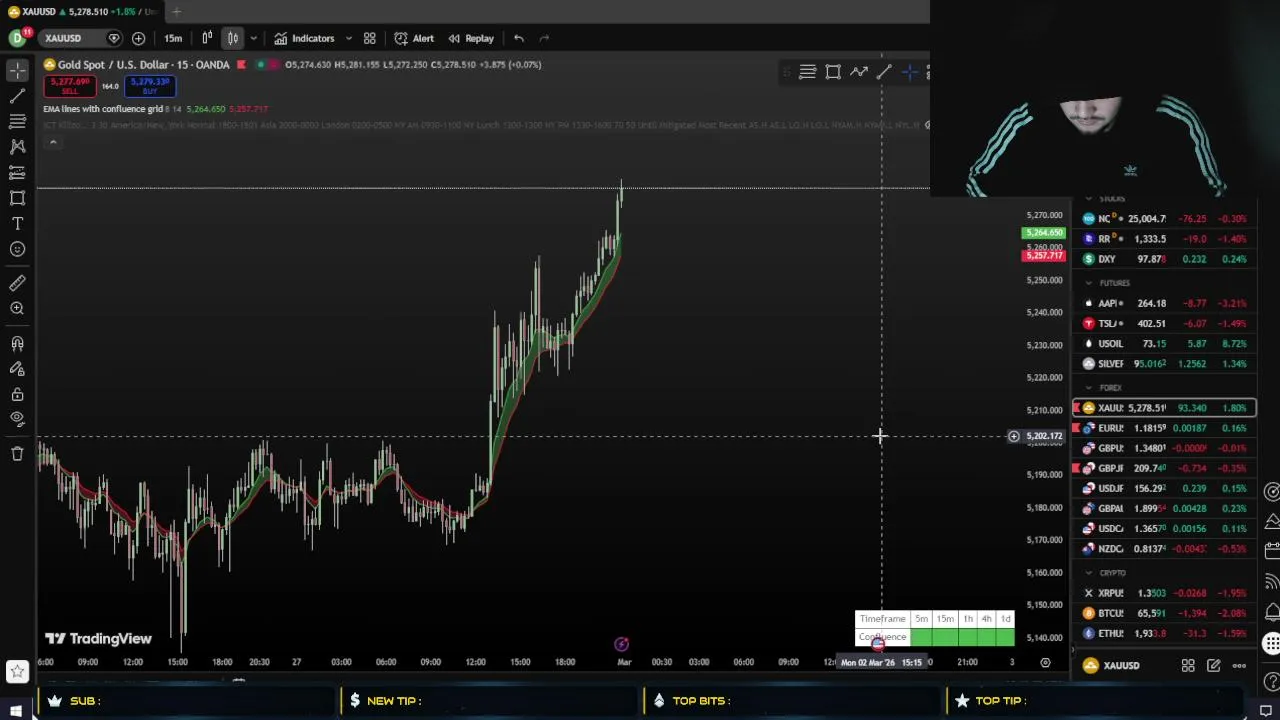The image size is (1280, 720).
Task: Toggle magnet mode for drawings
Action: 17,344
